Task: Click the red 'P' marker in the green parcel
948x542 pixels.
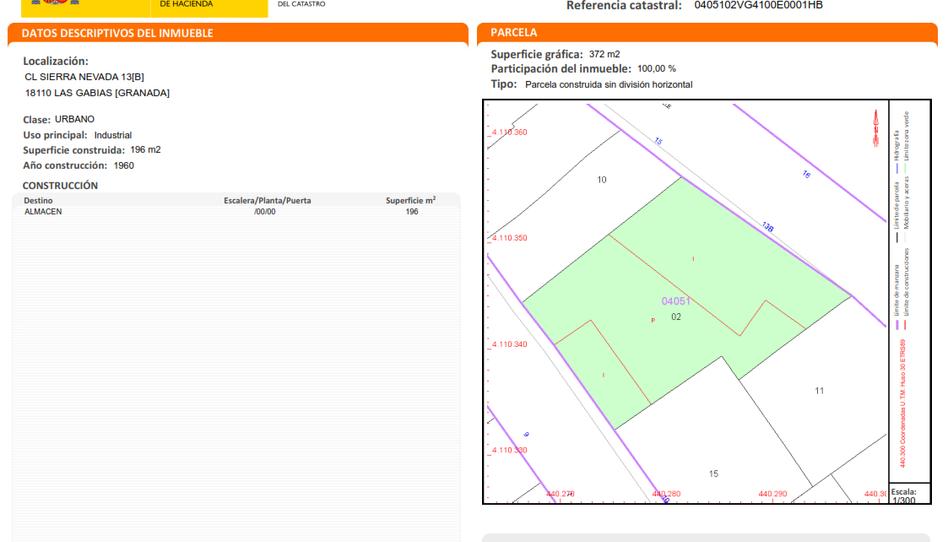Action: [x=653, y=320]
